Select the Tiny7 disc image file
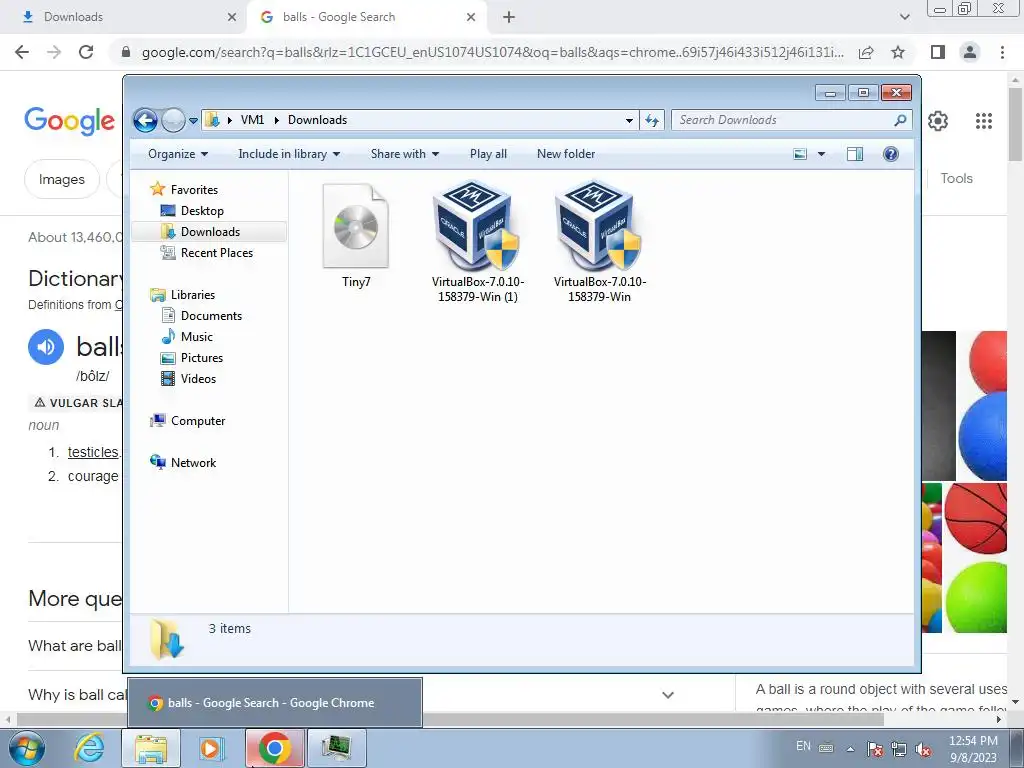This screenshot has width=1024, height=768. 356,236
